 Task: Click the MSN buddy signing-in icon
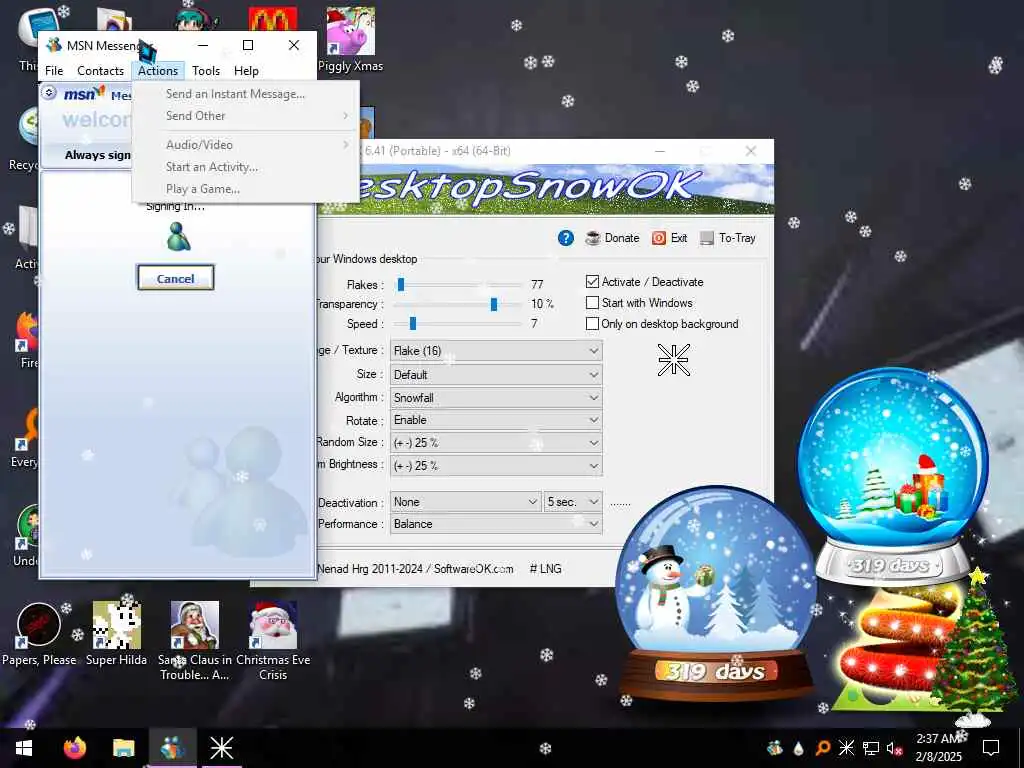pos(178,236)
